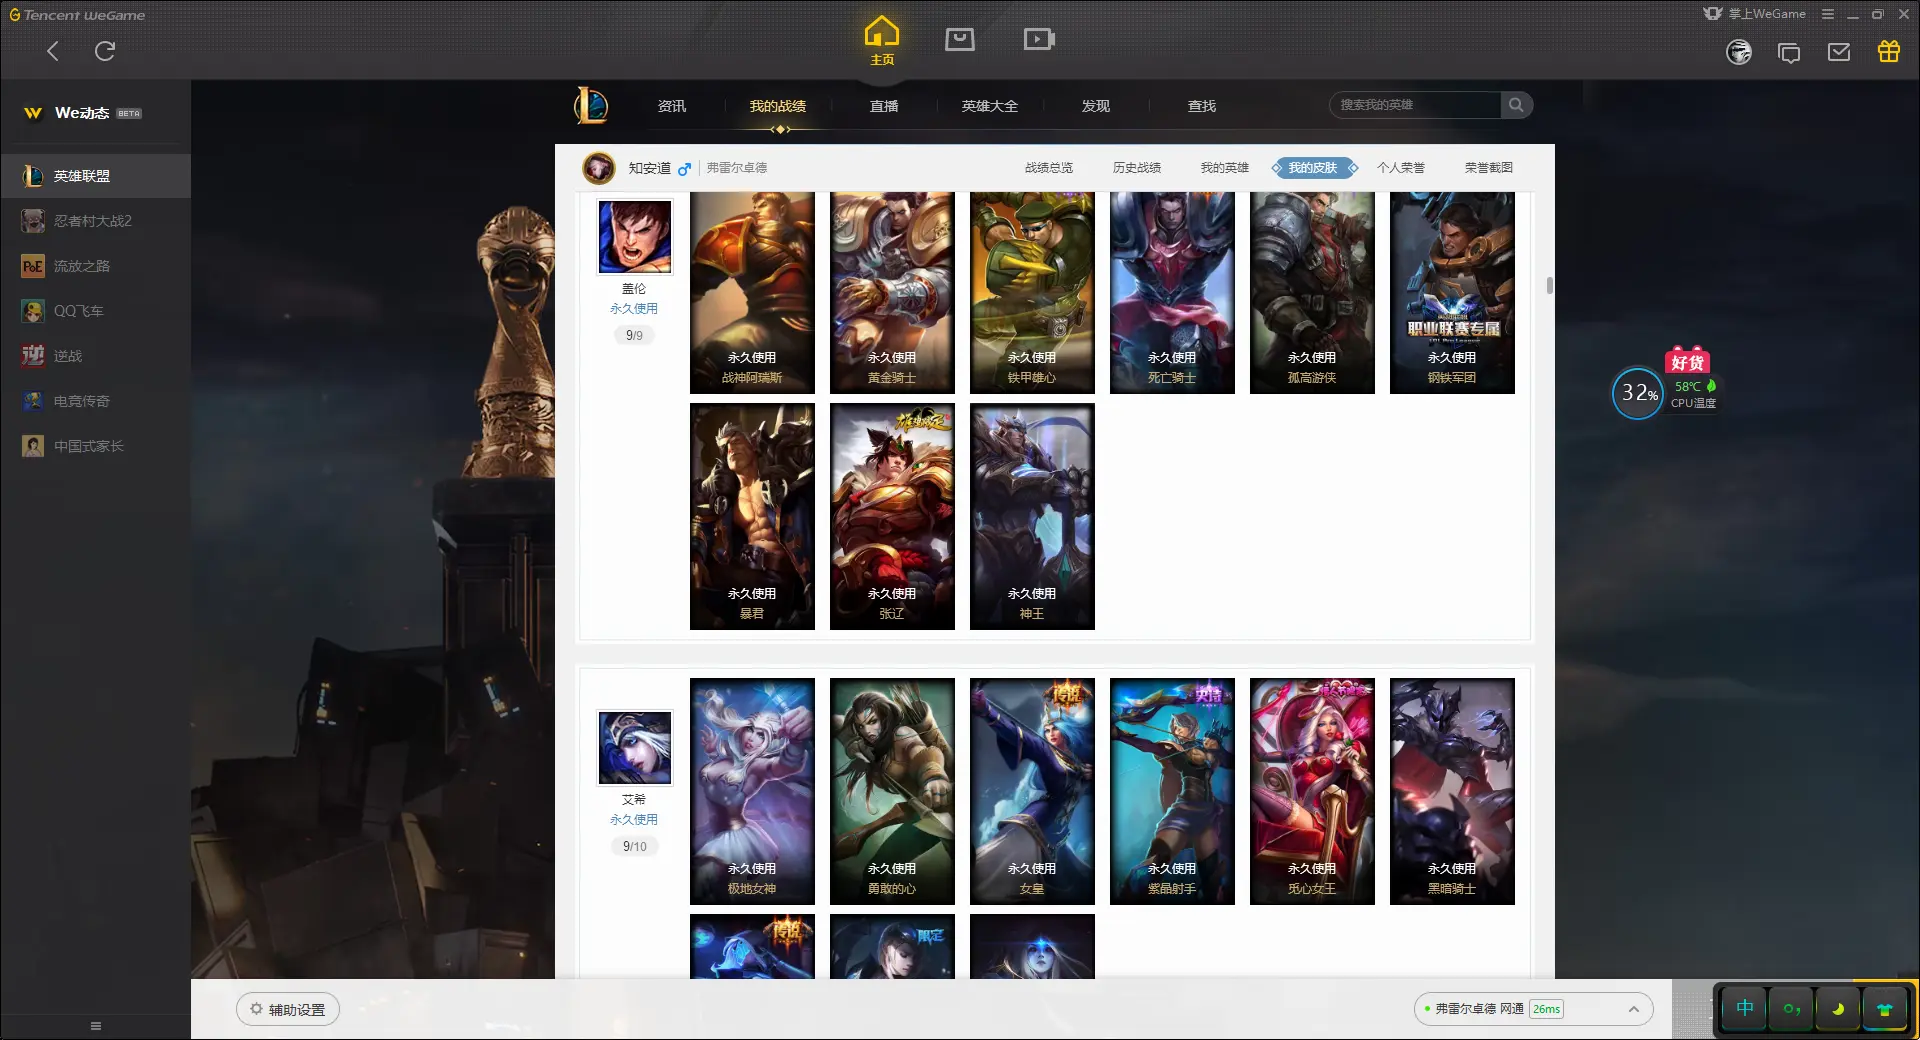Open the 我的战绩 tab
1920x1040 pixels.
click(x=778, y=106)
